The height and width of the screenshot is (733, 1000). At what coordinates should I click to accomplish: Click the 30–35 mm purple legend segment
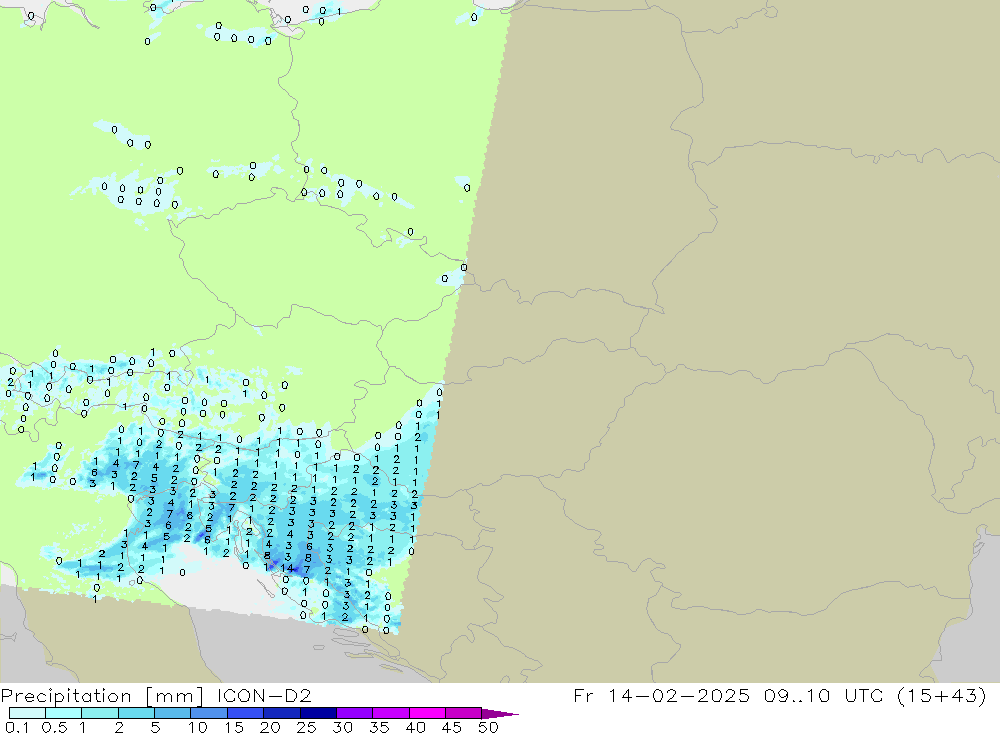[355, 713]
